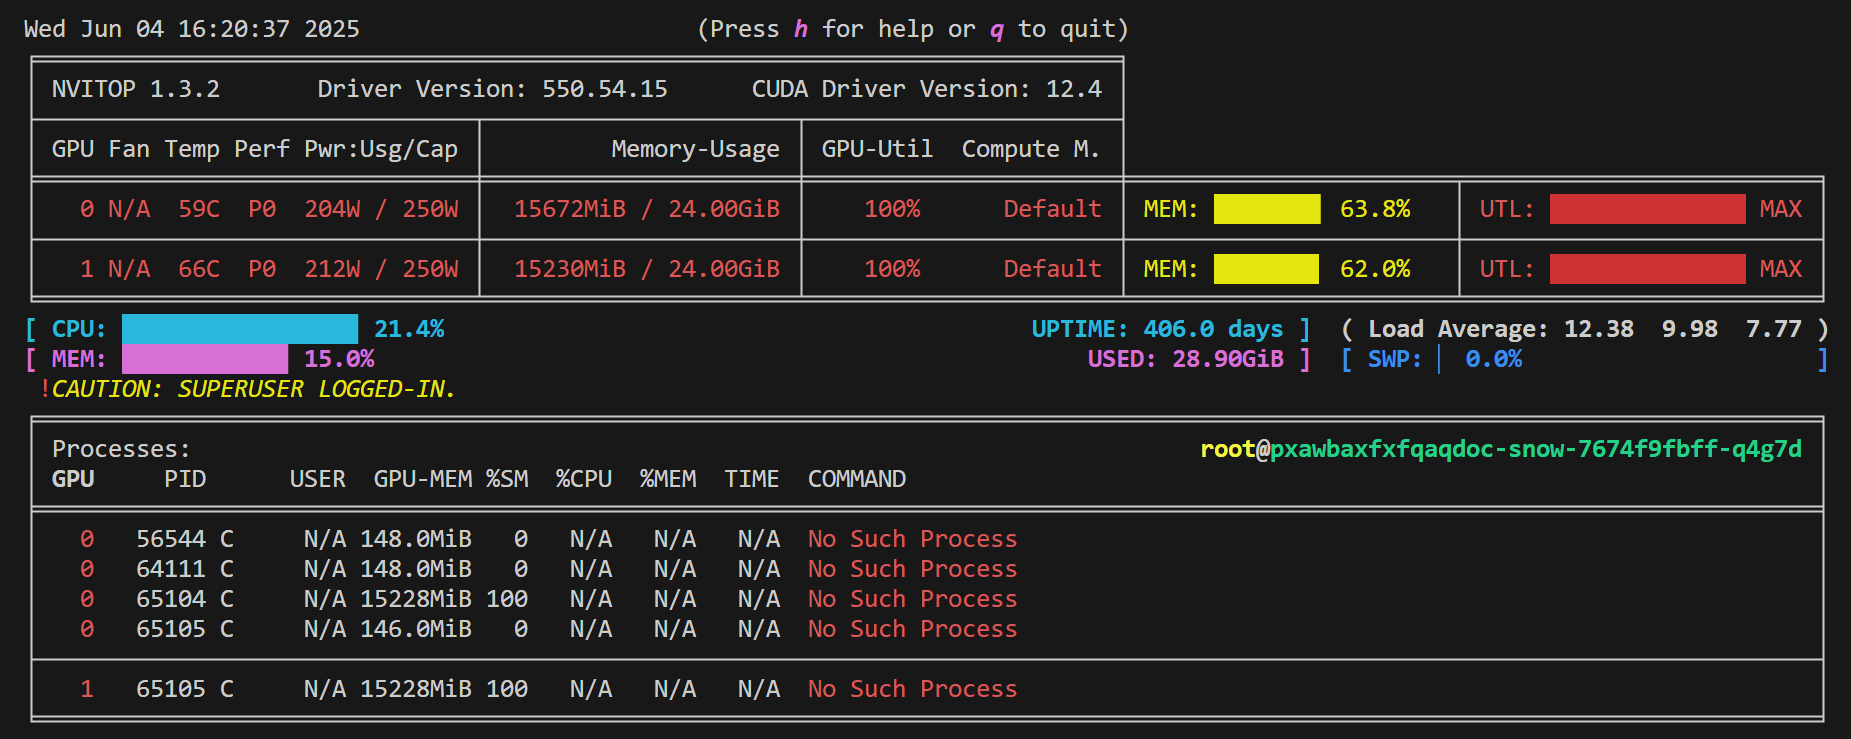The image size is (1851, 739).
Task: Click the 59C temperature value
Action: pos(199,209)
